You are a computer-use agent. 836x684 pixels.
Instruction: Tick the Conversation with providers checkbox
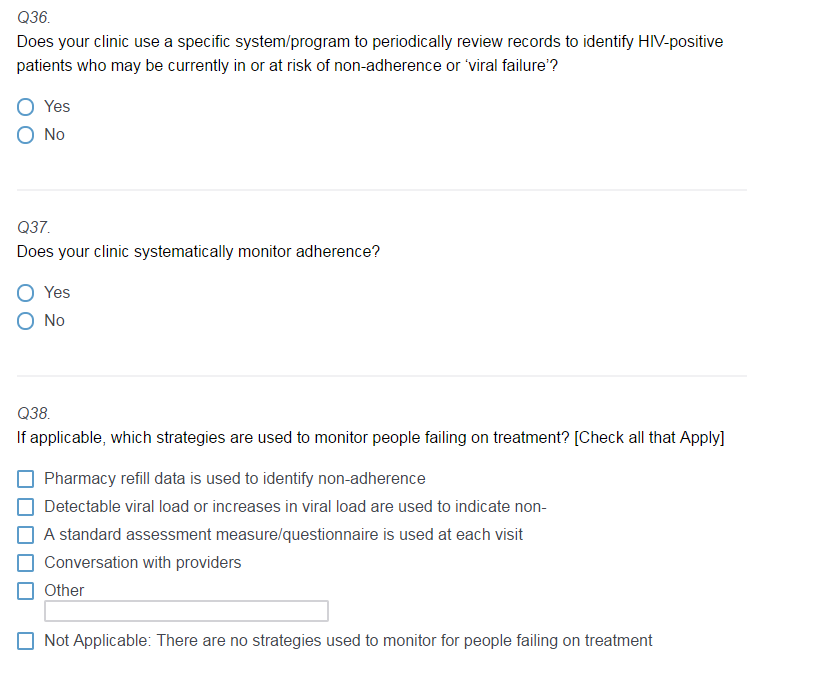[x=26, y=563]
